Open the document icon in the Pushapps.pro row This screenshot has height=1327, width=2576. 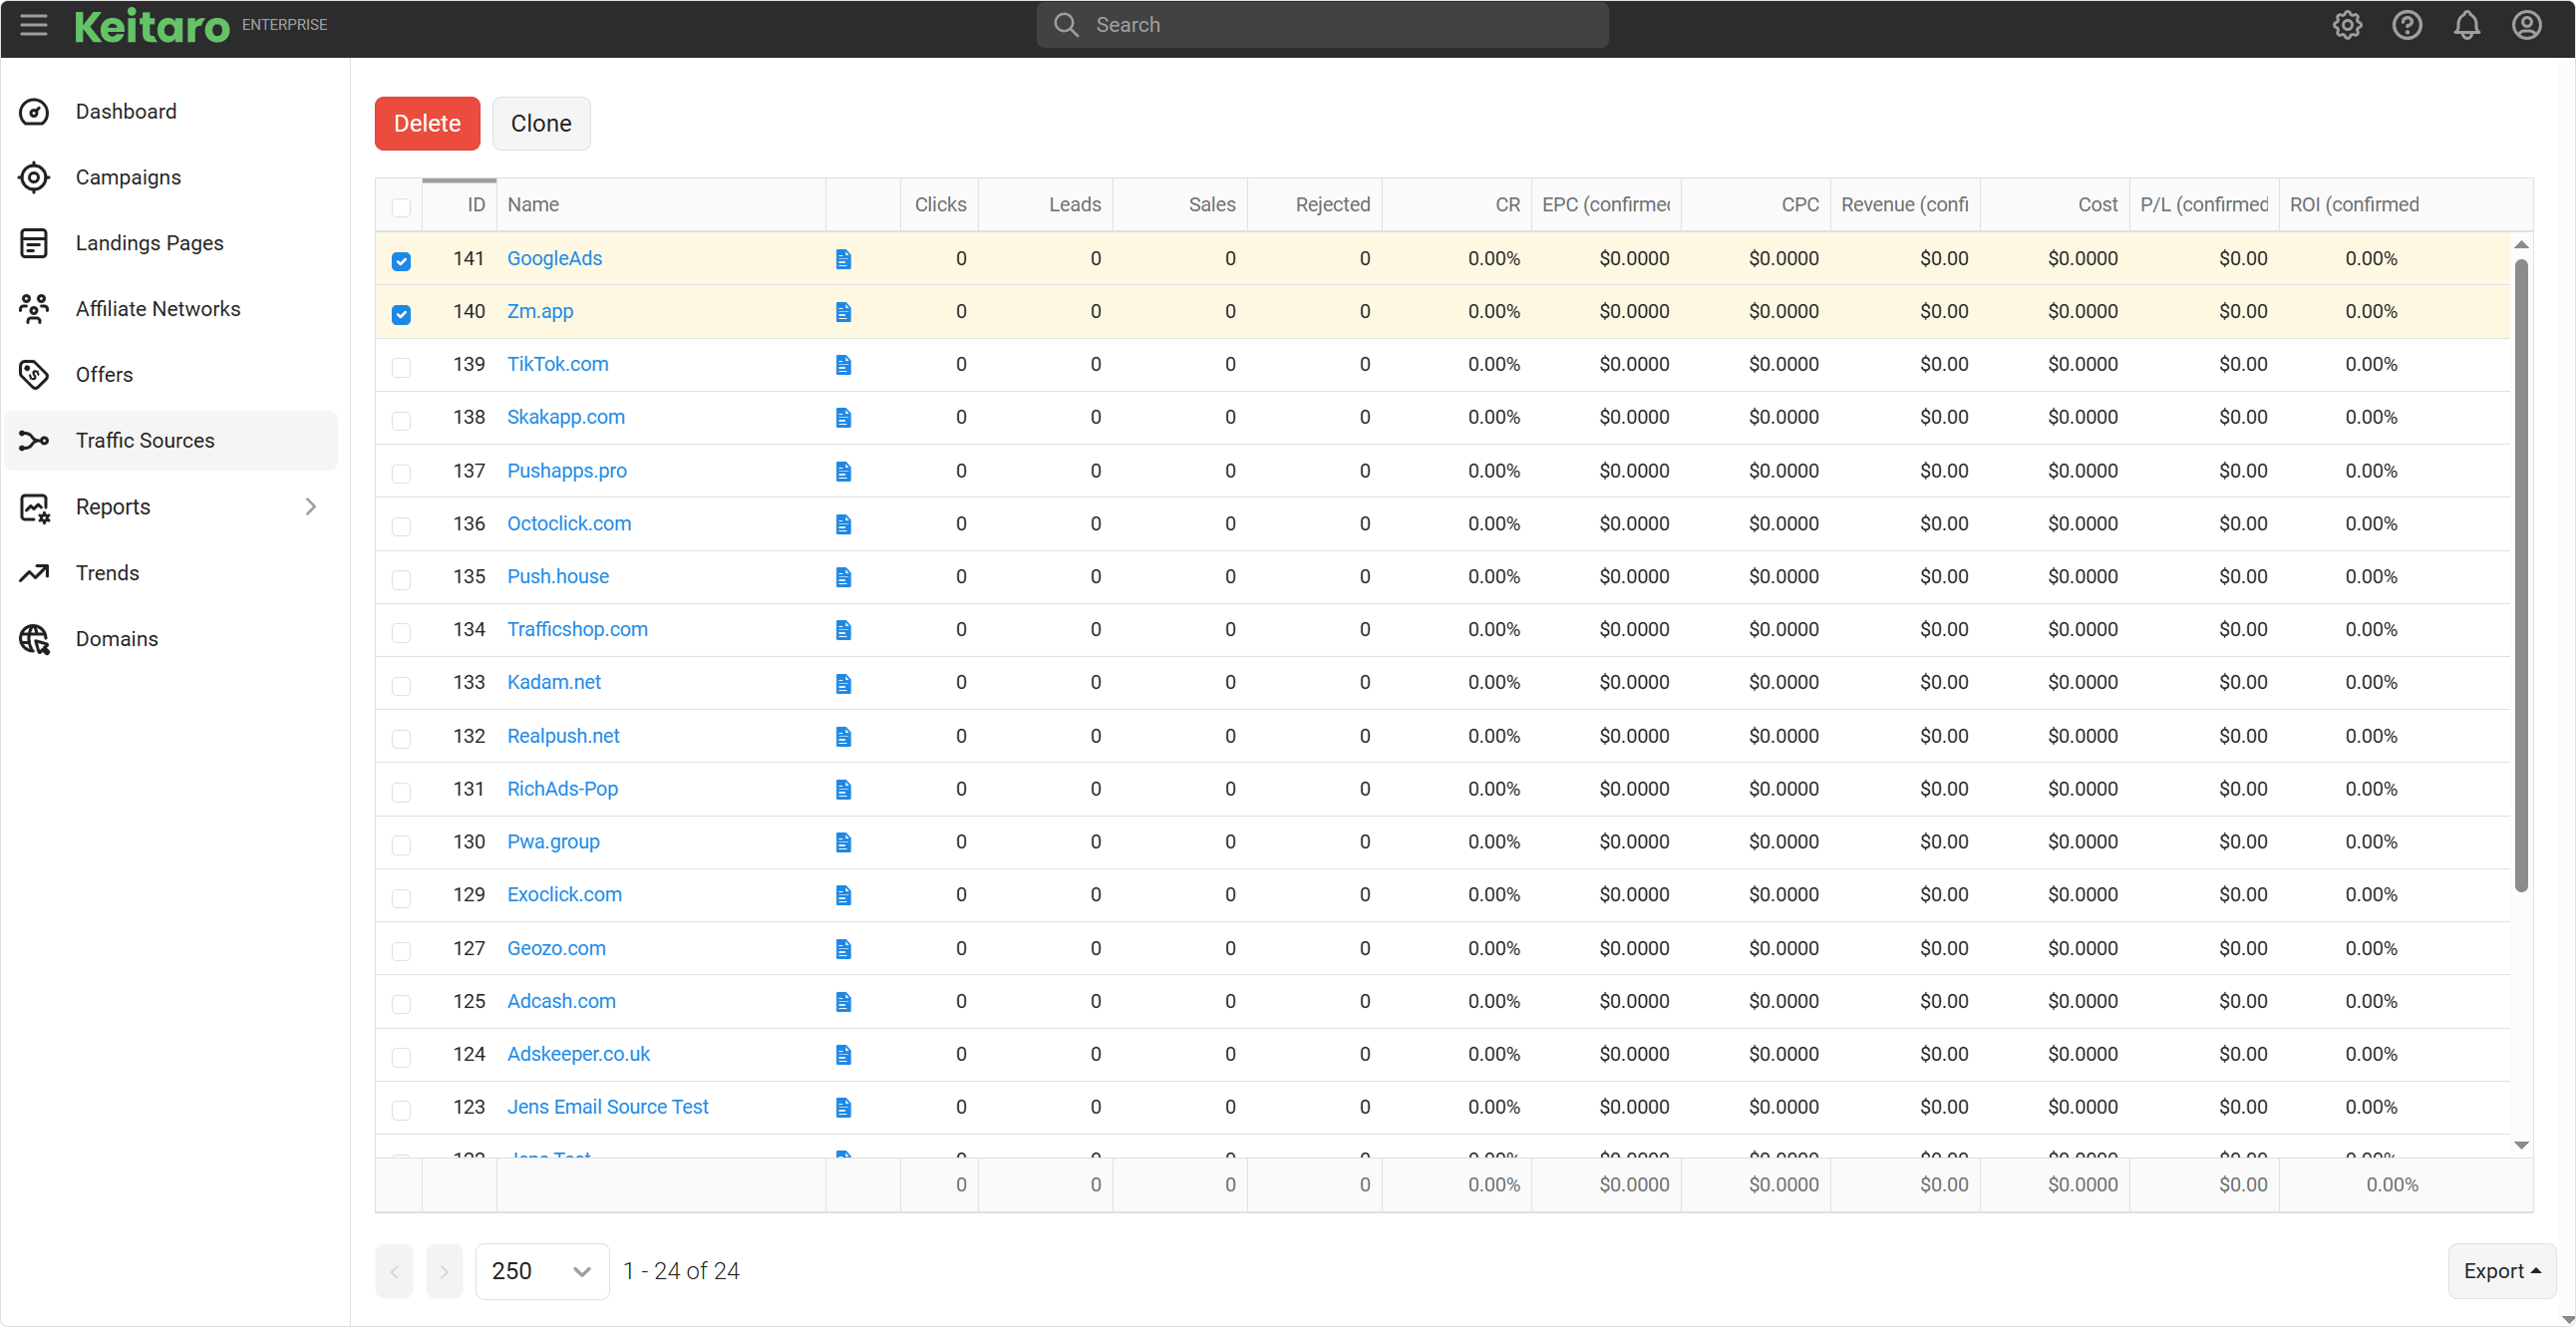[x=843, y=471]
